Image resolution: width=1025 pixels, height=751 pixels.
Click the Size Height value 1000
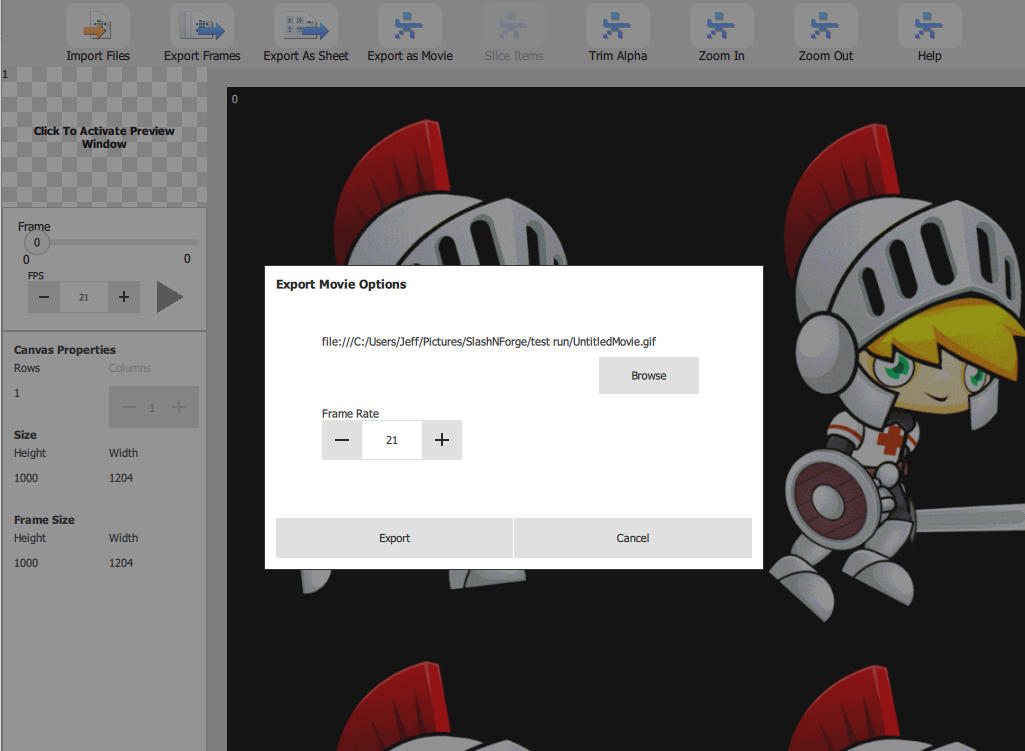[26, 478]
